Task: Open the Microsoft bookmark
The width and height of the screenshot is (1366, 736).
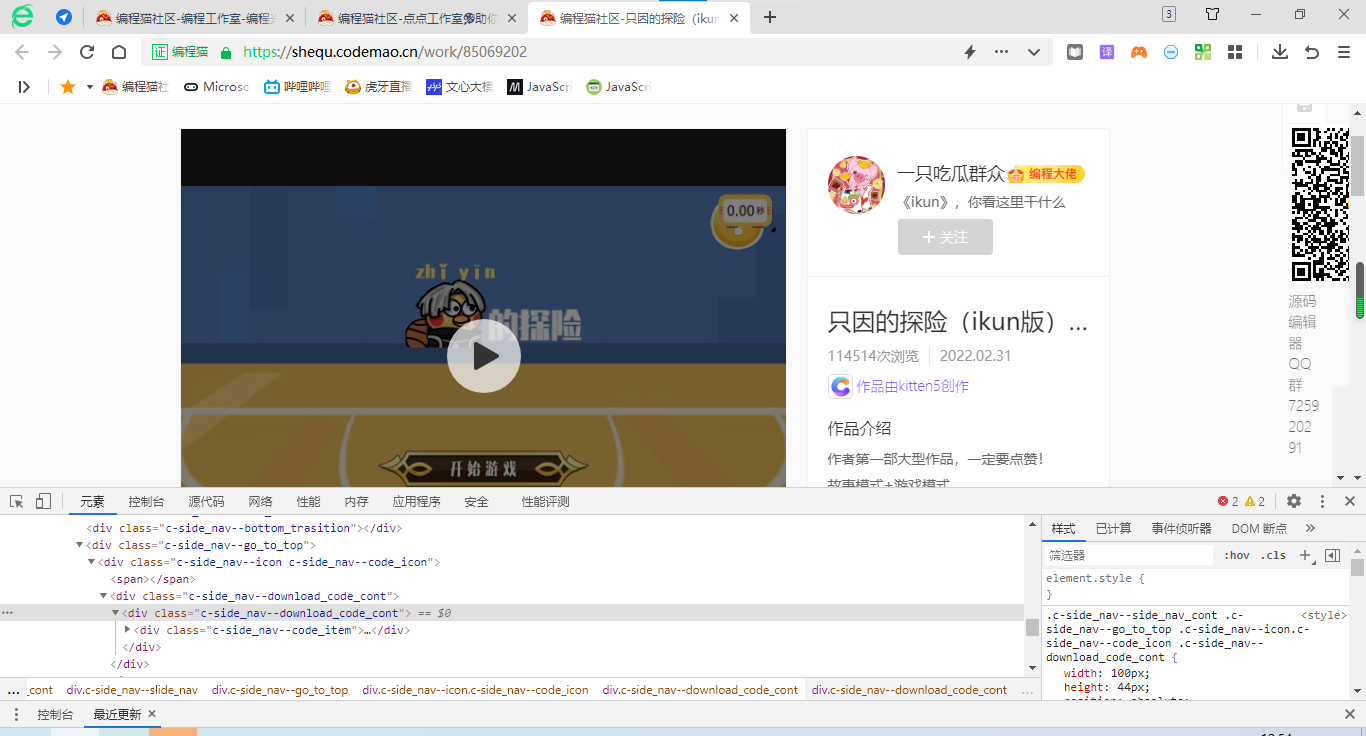Action: [x=216, y=87]
